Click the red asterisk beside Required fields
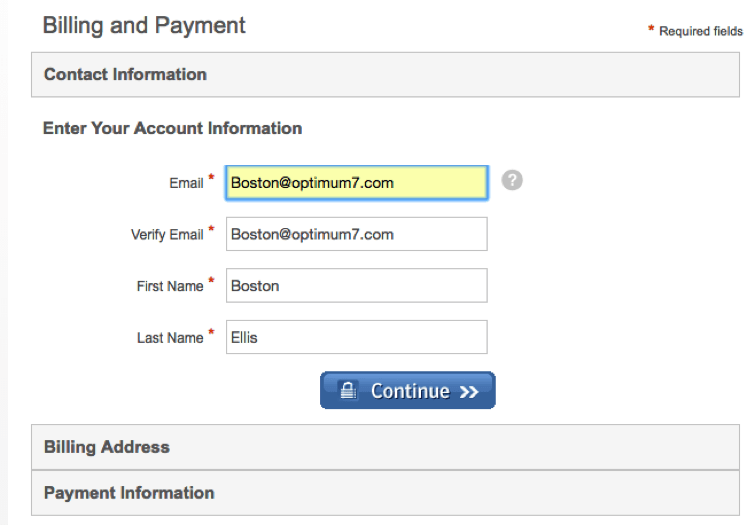Screen dimensions: 754x525 [651, 28]
